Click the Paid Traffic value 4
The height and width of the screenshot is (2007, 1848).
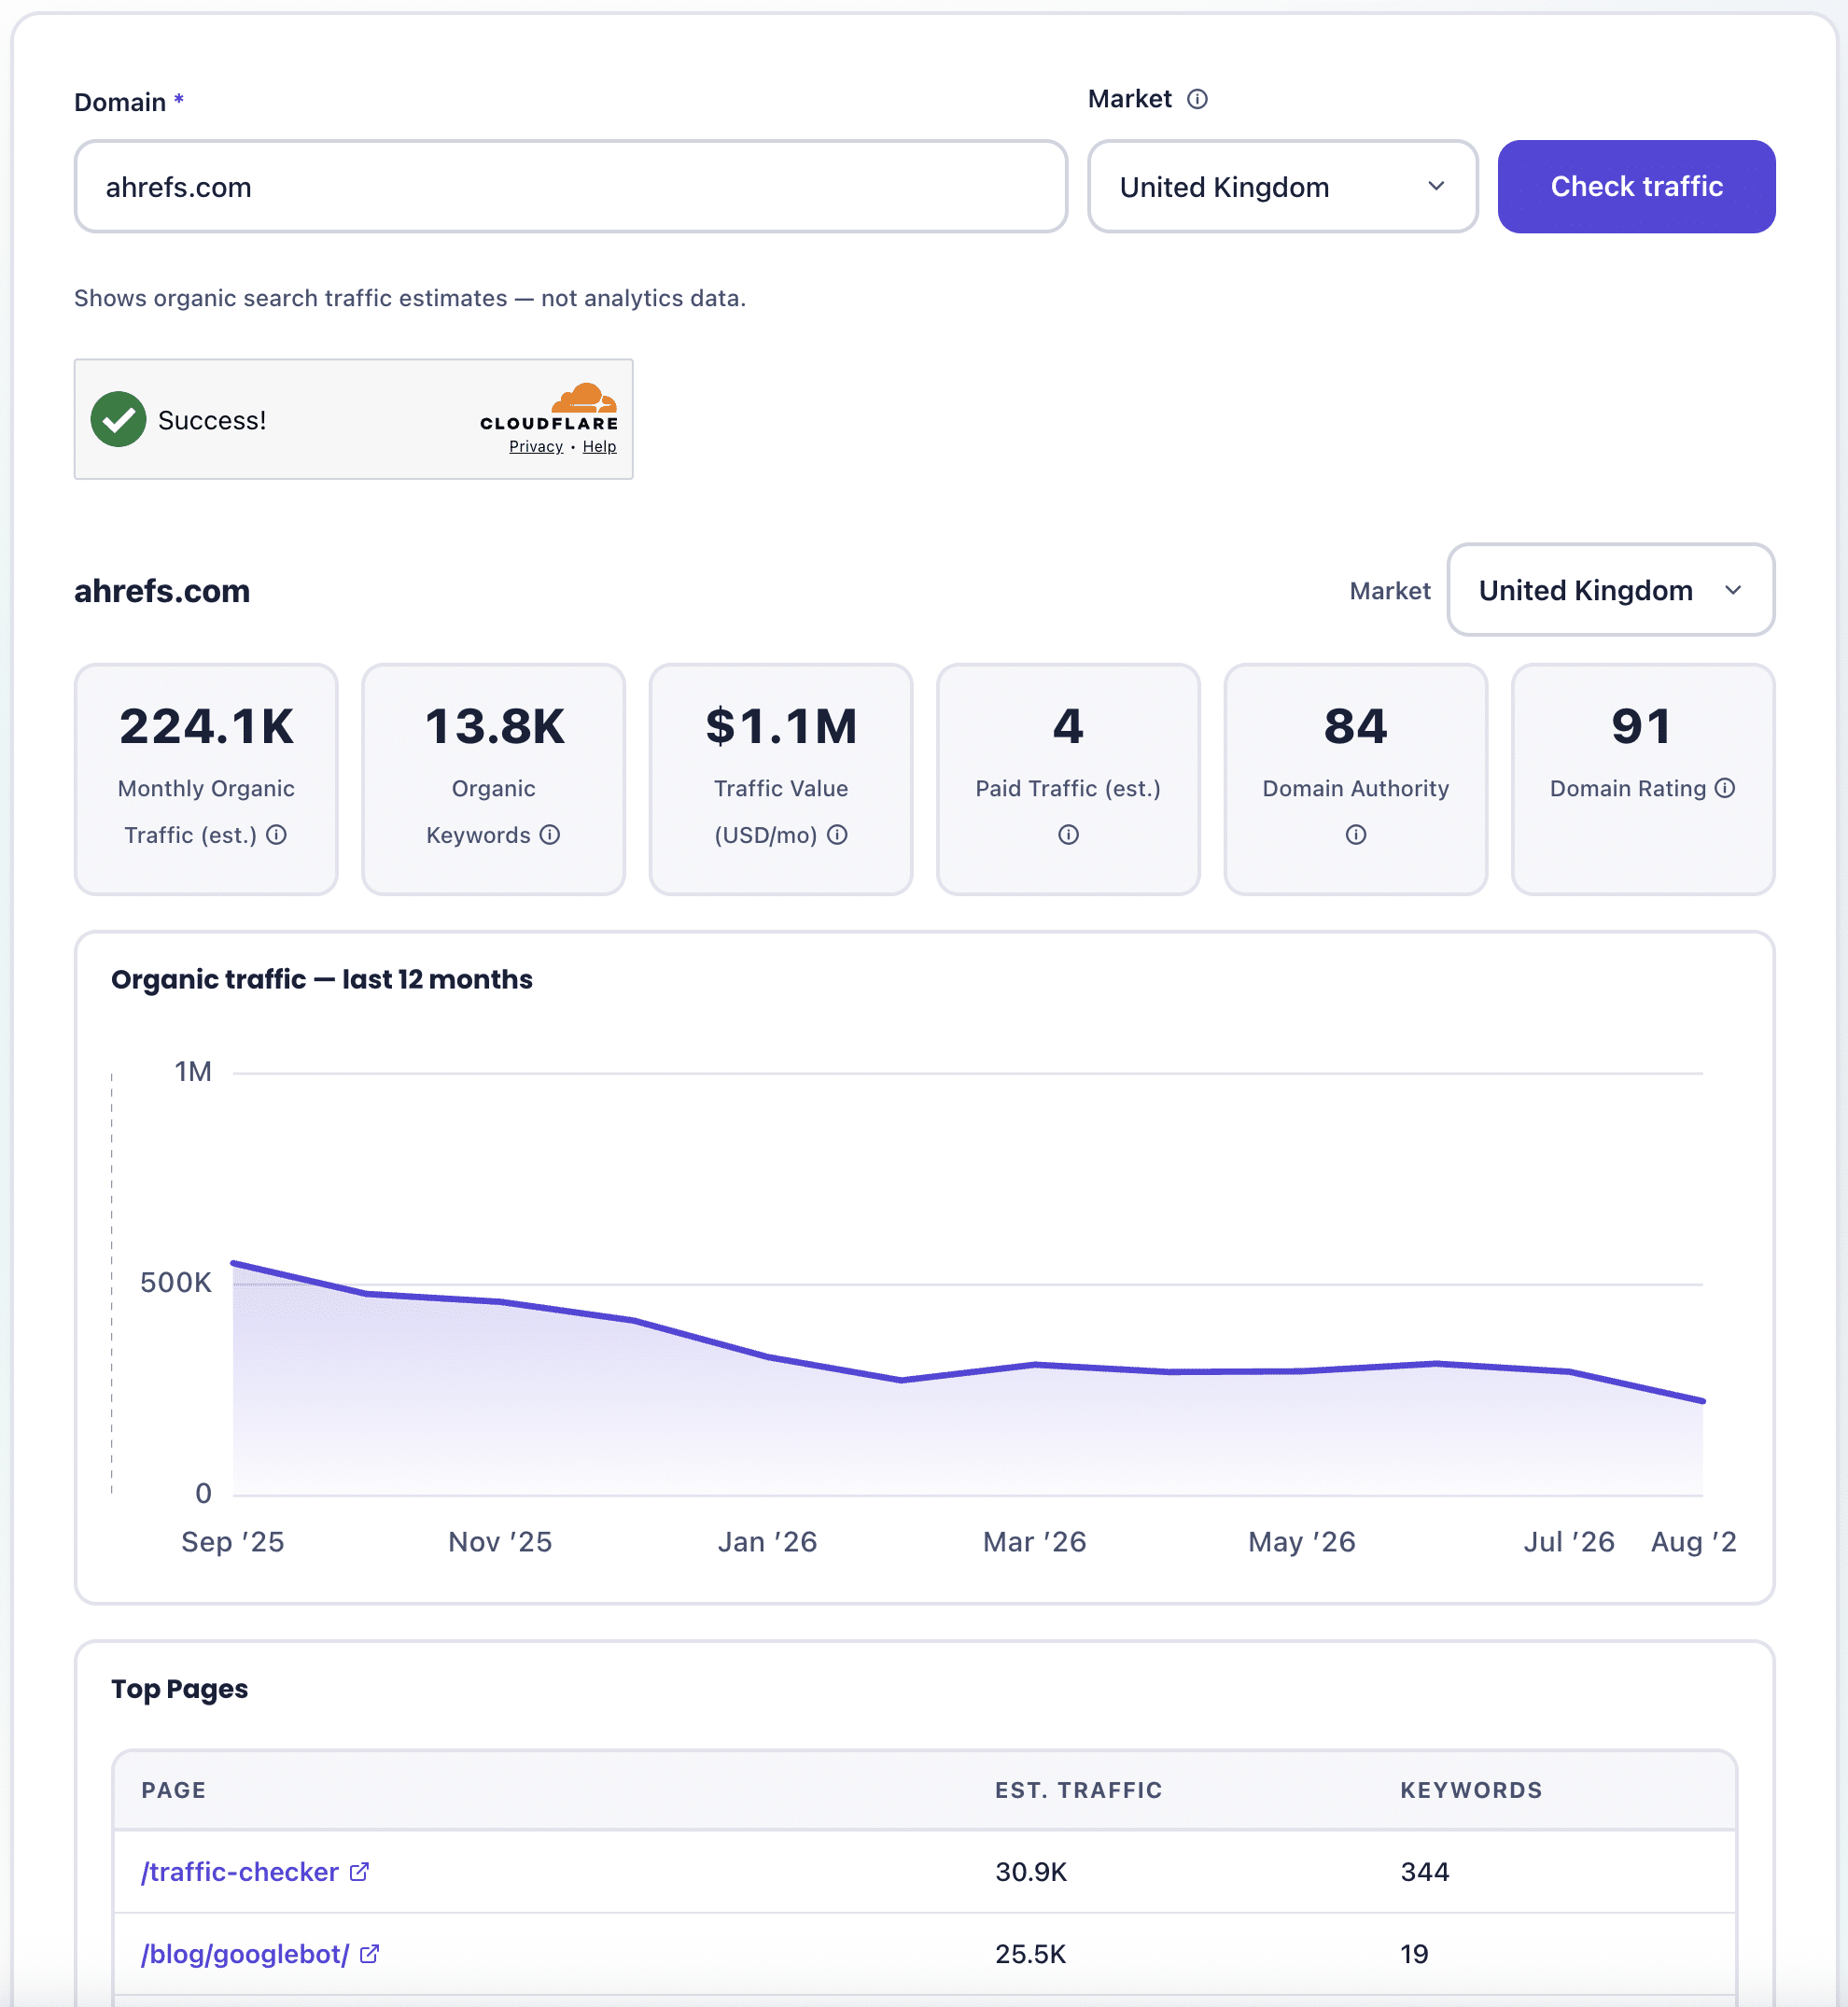[1068, 726]
